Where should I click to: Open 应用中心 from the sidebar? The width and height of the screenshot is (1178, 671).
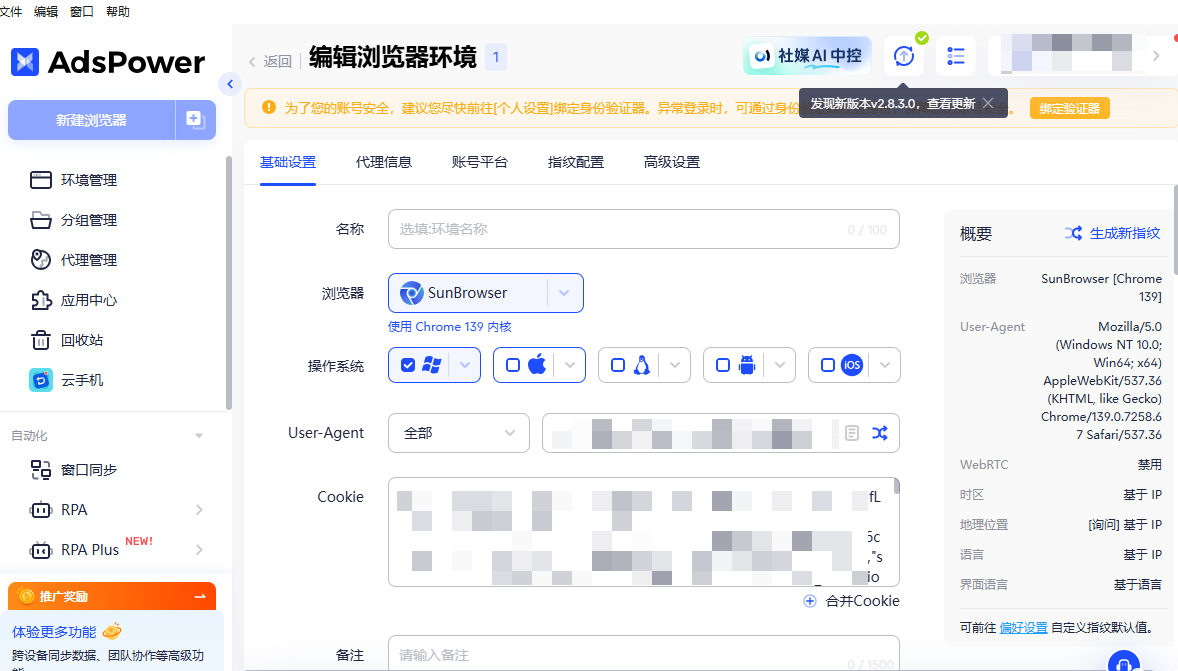click(88, 300)
